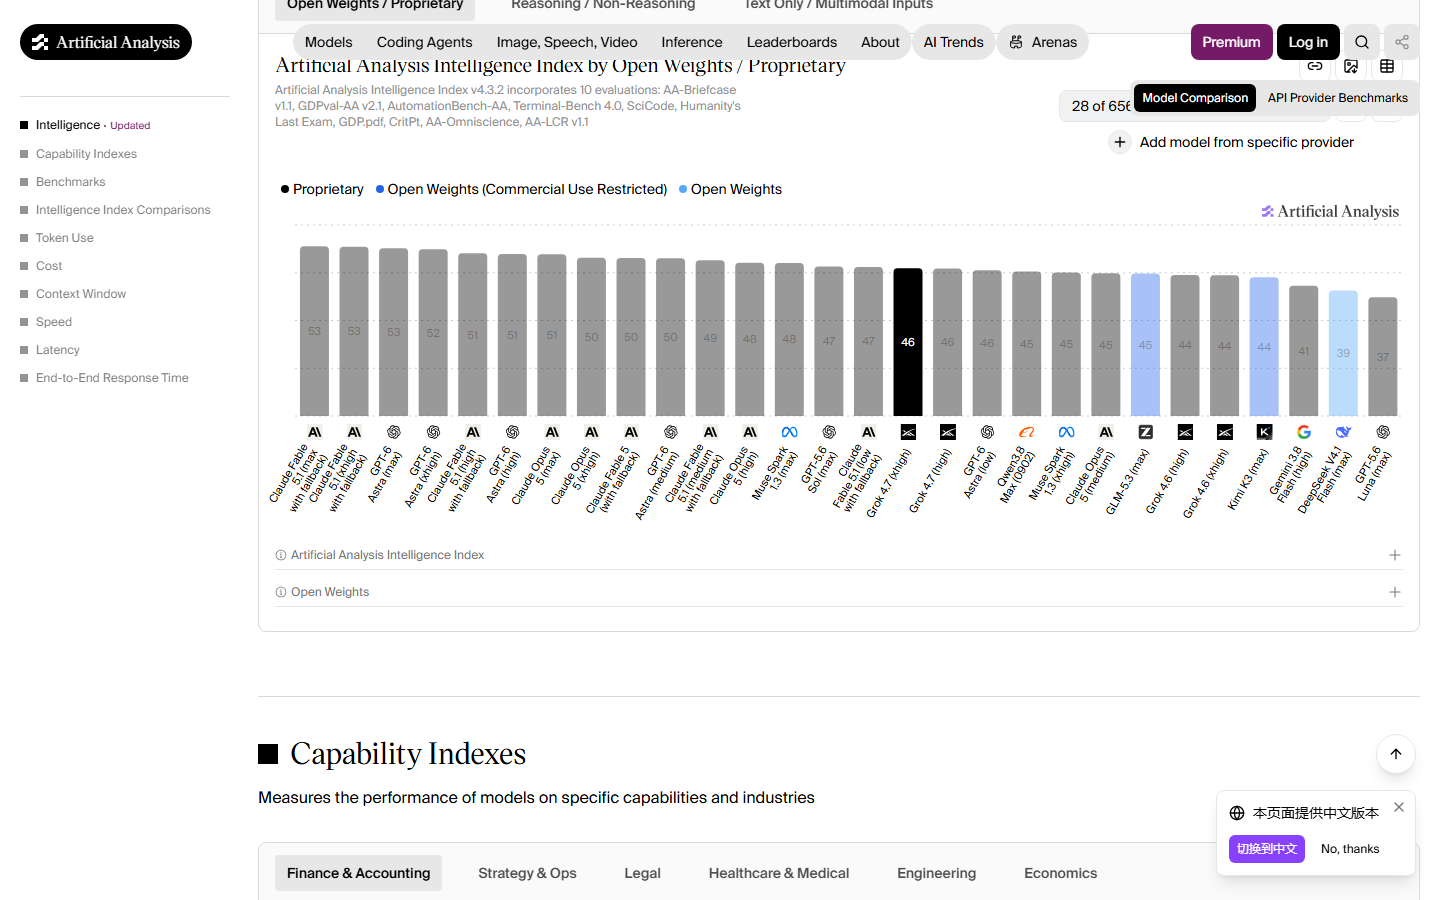Viewport: 1440px width, 900px height.
Task: Open the About menu item
Action: tap(880, 42)
